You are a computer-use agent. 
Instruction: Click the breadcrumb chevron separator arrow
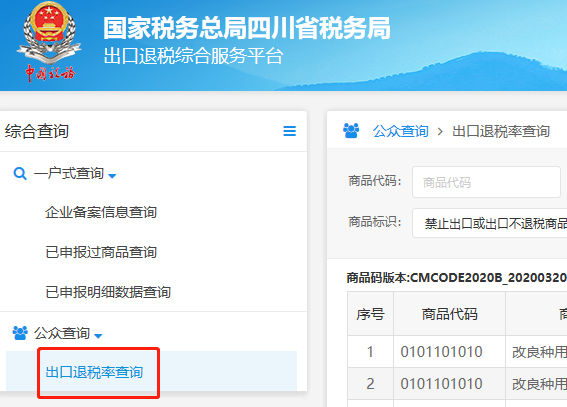click(x=440, y=131)
